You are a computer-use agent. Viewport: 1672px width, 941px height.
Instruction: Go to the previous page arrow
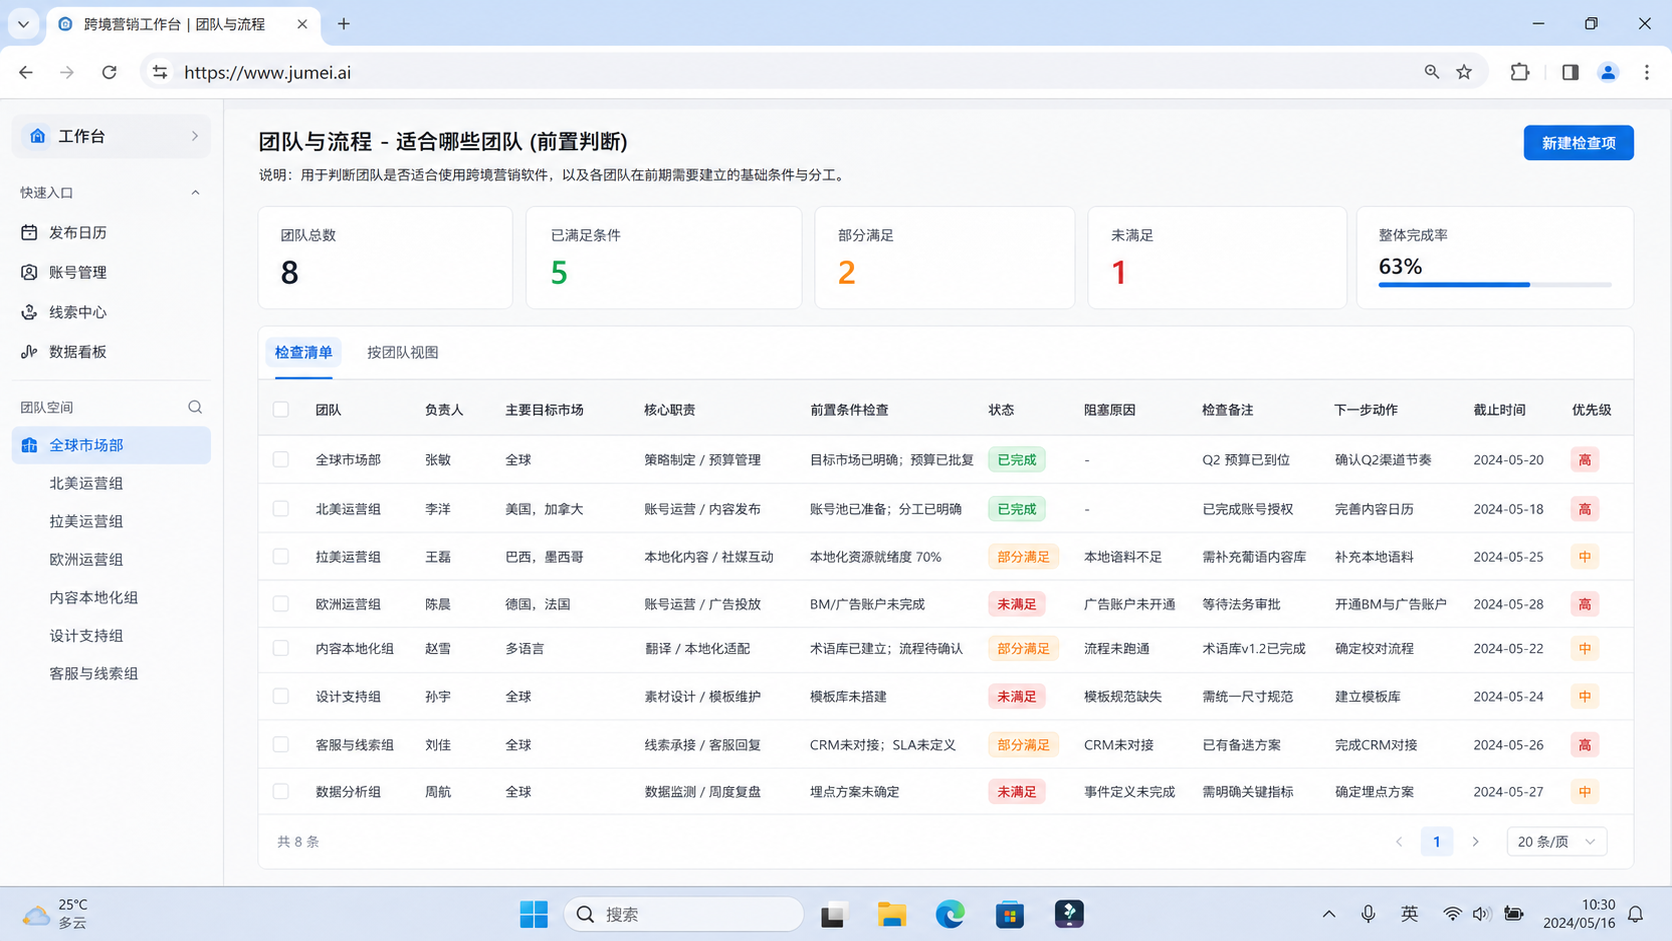(1399, 842)
